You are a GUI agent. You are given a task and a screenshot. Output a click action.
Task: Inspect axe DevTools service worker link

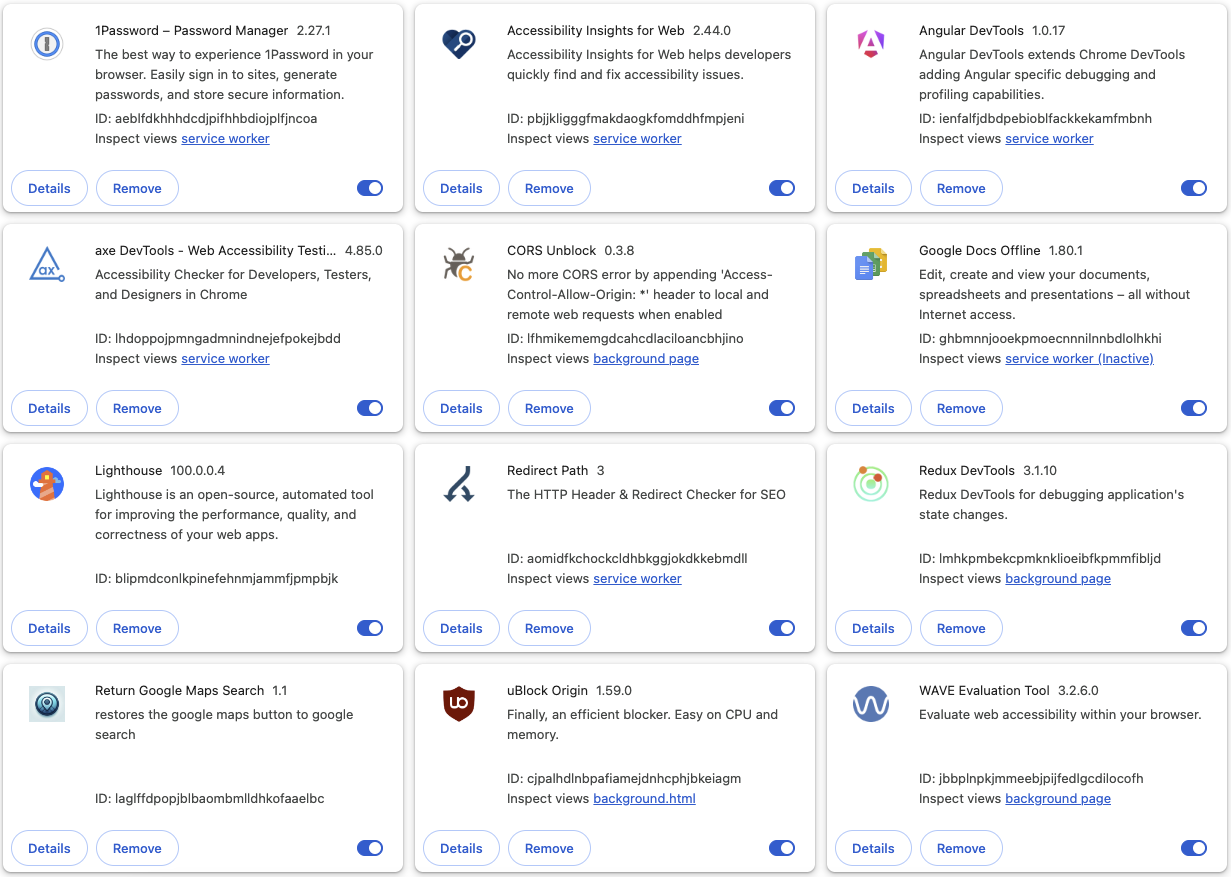point(225,359)
